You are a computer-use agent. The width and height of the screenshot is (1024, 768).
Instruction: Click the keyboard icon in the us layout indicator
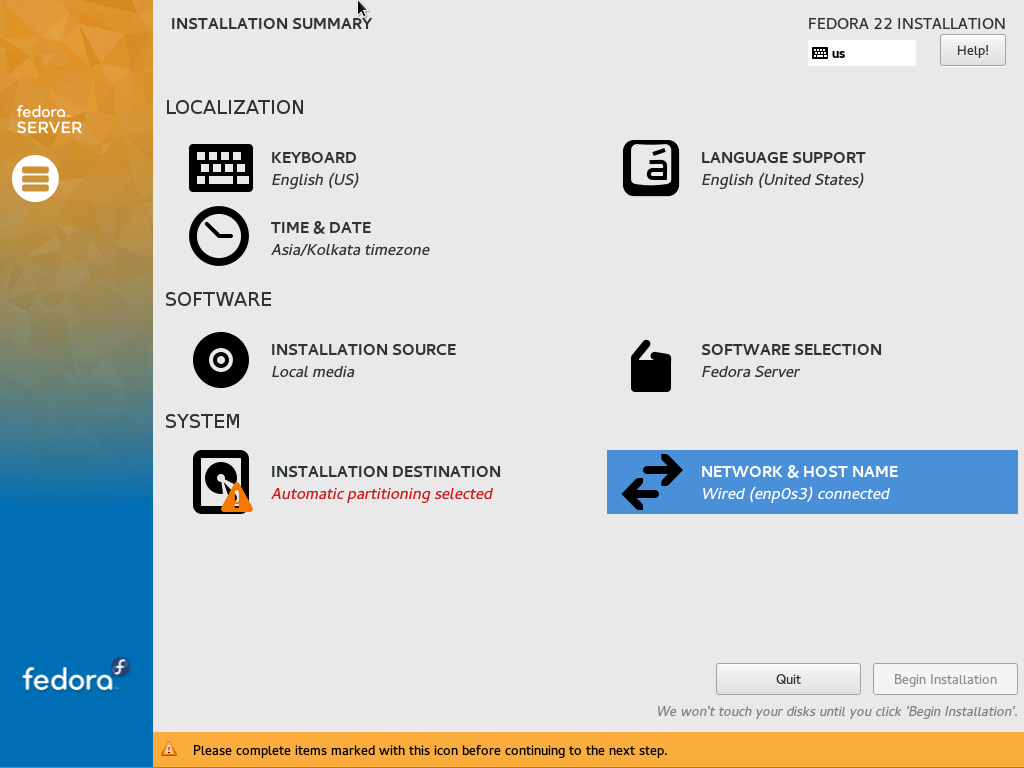coord(820,54)
